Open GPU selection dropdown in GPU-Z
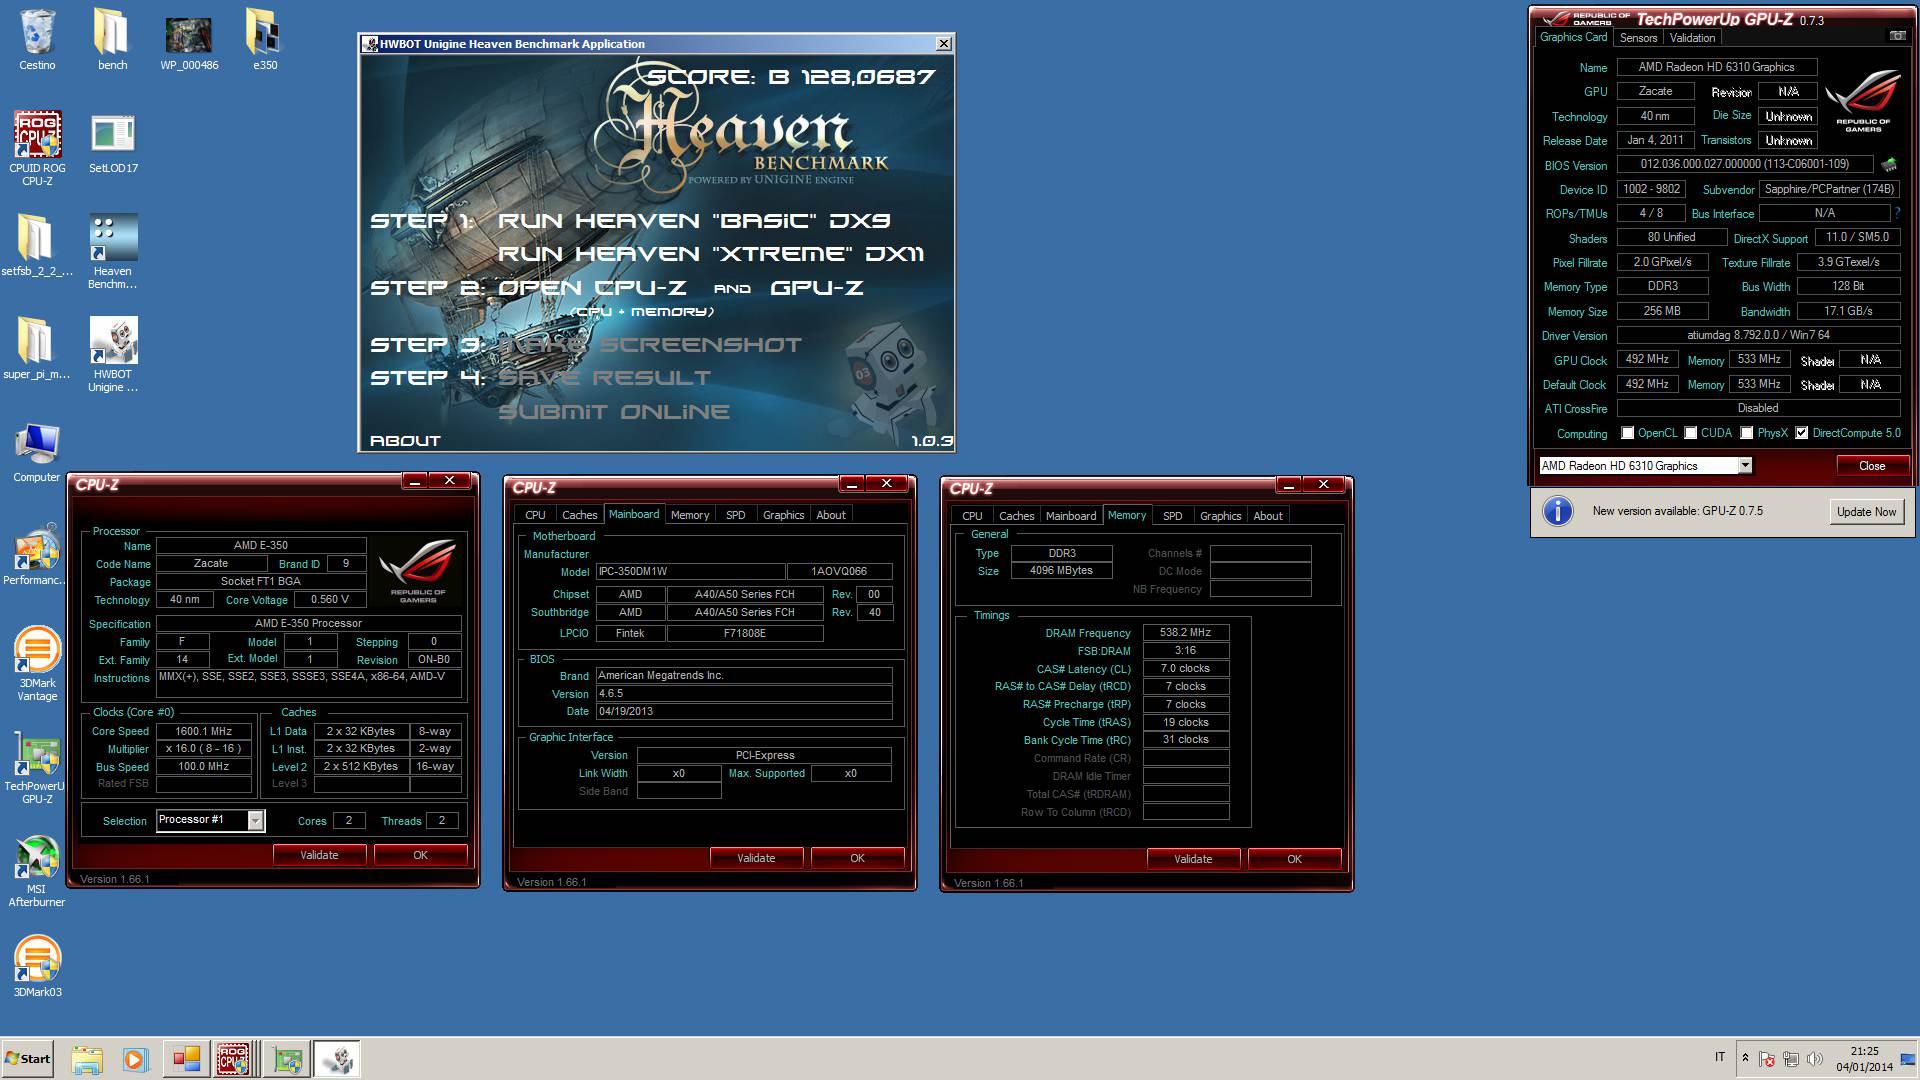The image size is (1920, 1080). (x=1745, y=466)
